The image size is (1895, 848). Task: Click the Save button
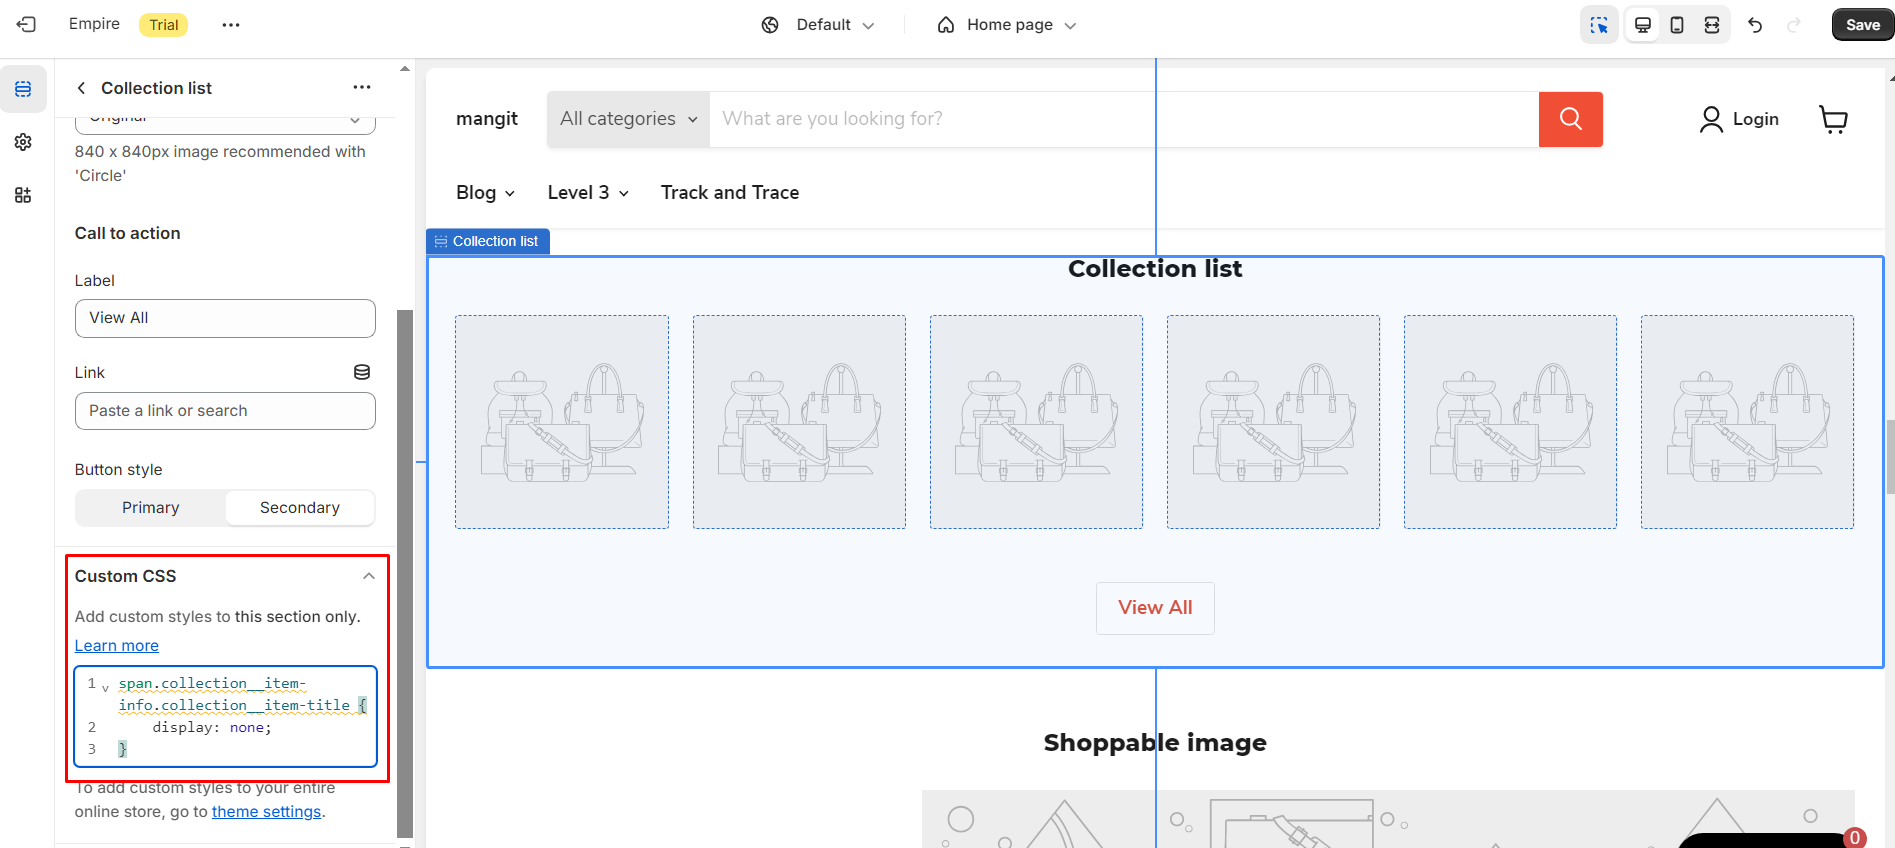click(x=1862, y=25)
